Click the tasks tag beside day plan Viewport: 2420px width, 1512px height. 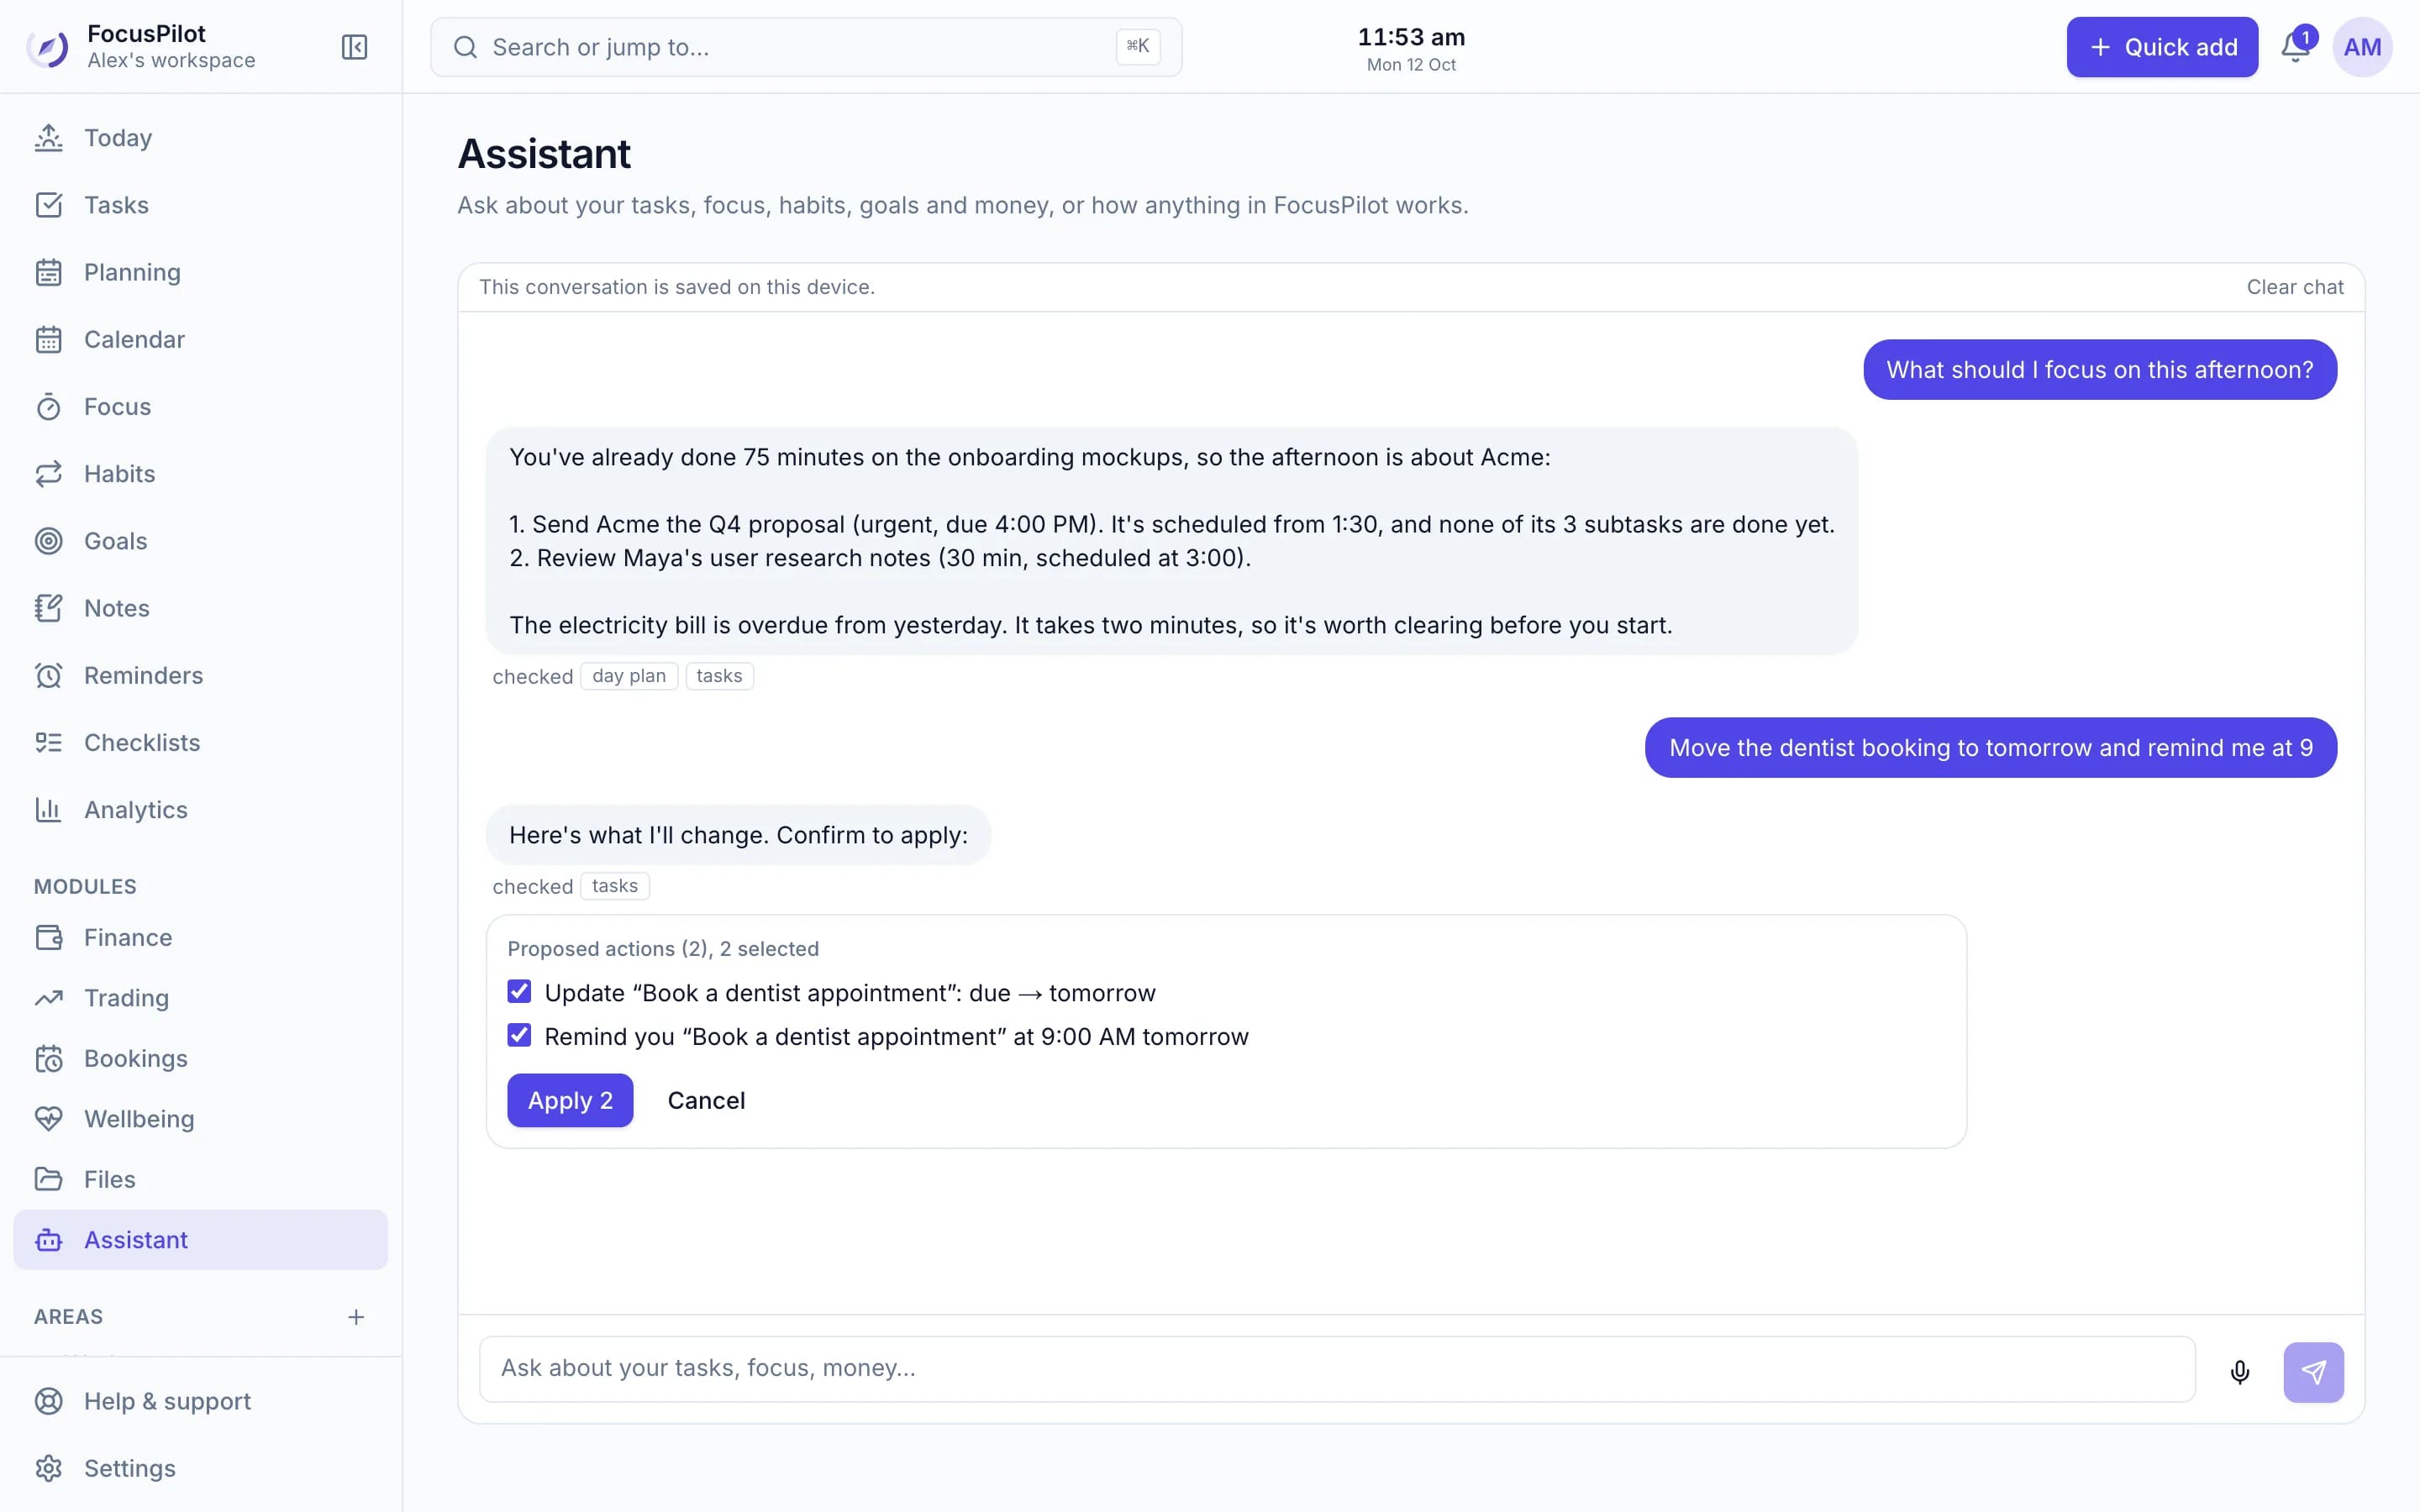[719, 676]
